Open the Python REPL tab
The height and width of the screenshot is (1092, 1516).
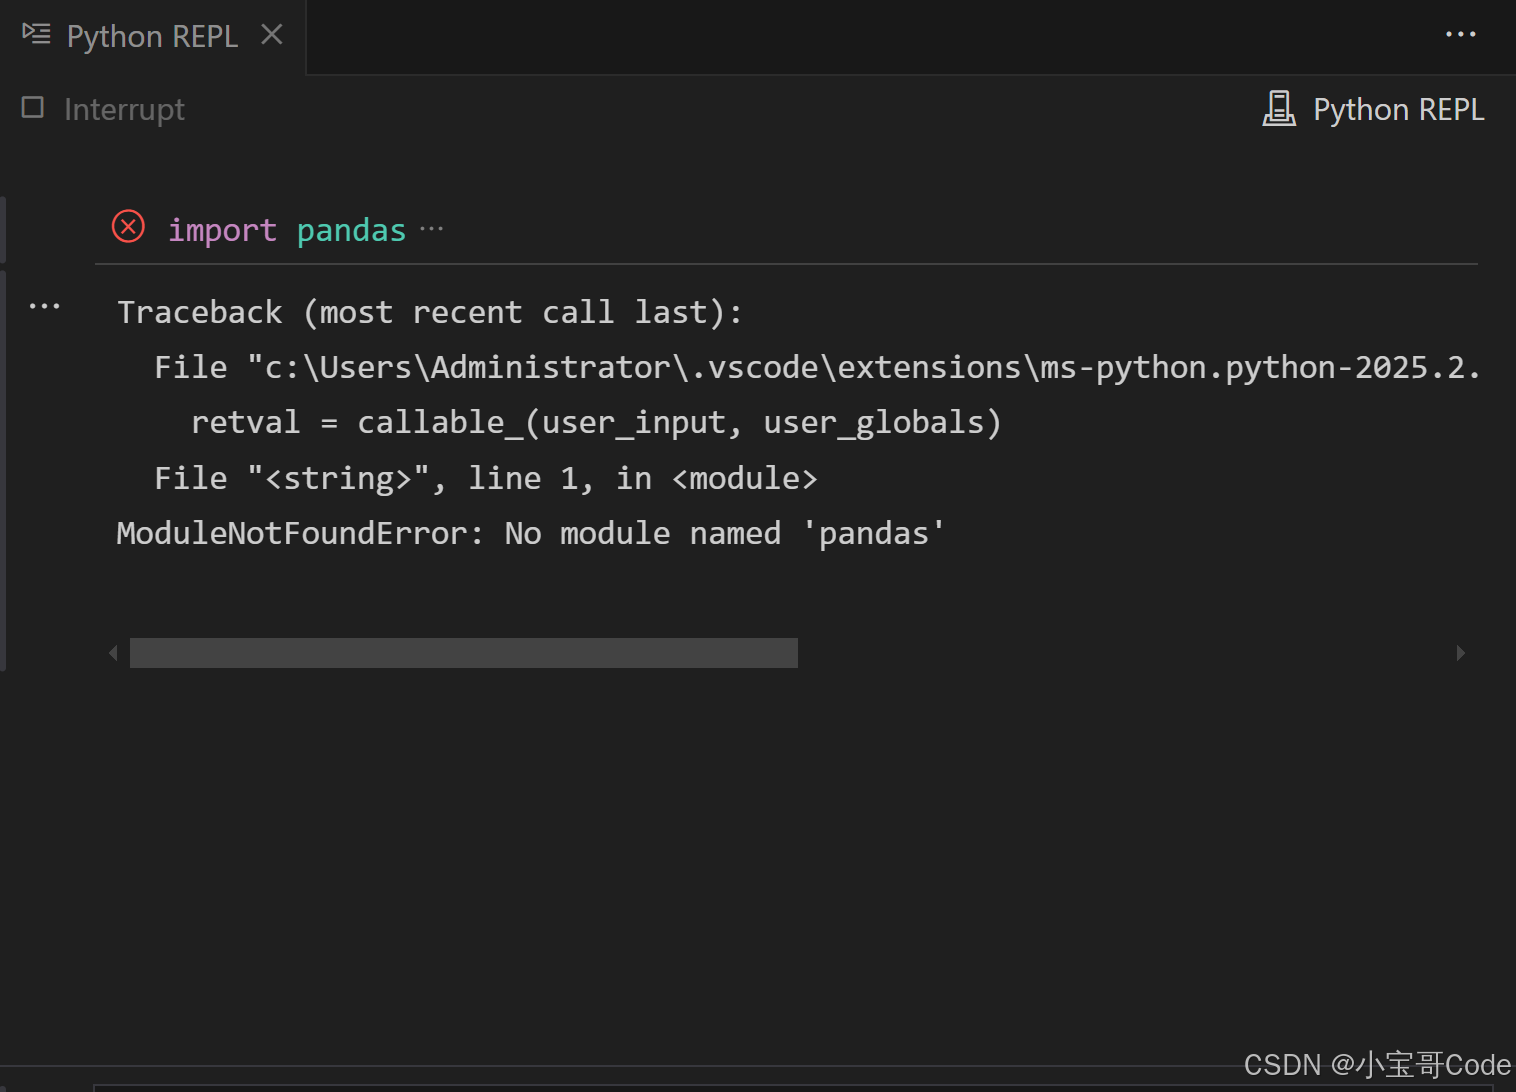(x=152, y=37)
